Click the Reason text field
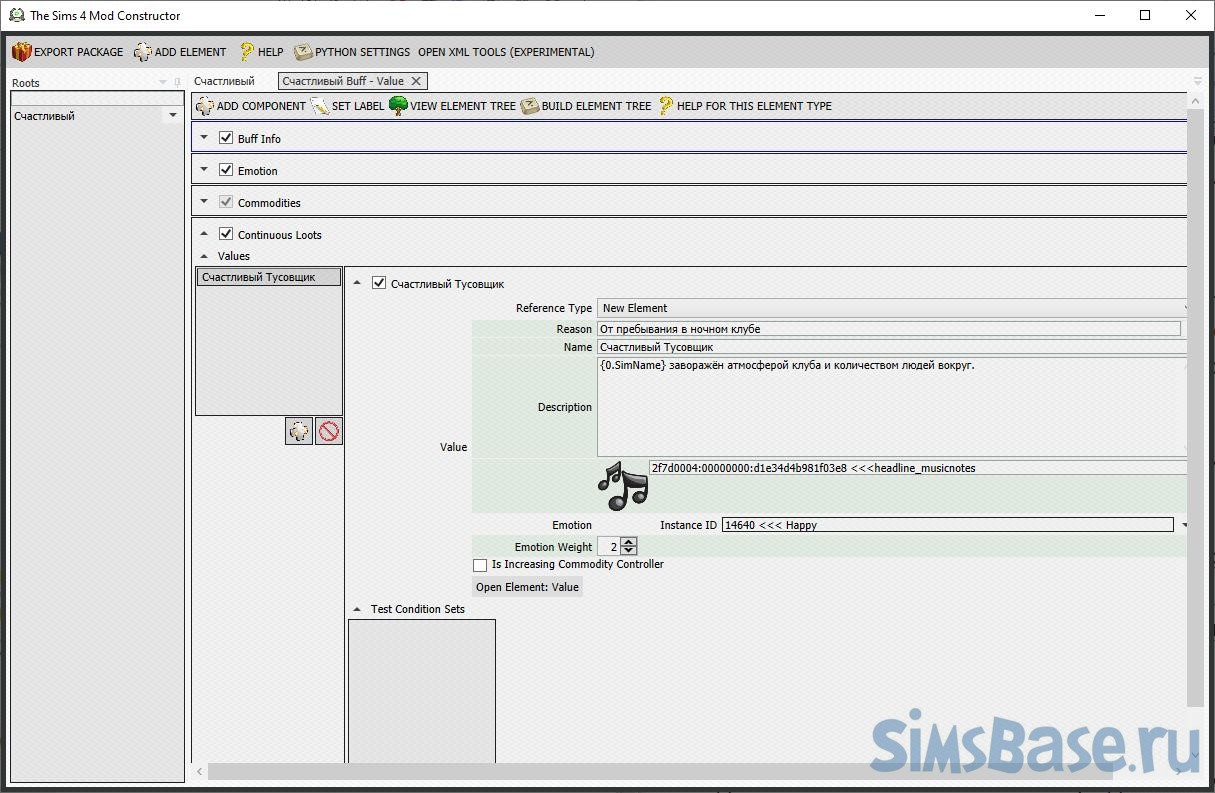The height and width of the screenshot is (793, 1215). tap(888, 329)
